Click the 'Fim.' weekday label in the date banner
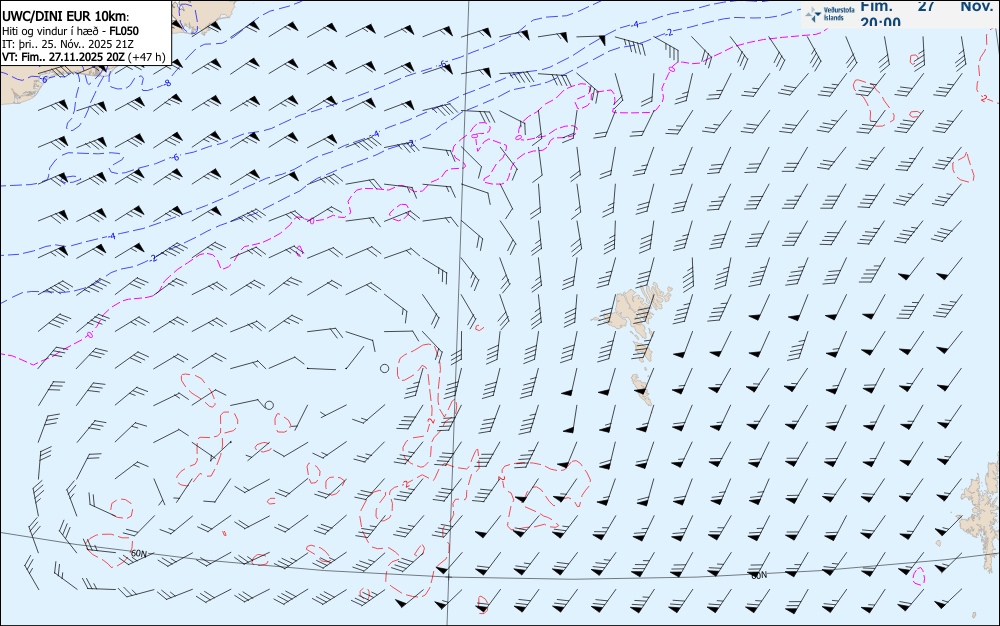1000x626 pixels. [876, 6]
